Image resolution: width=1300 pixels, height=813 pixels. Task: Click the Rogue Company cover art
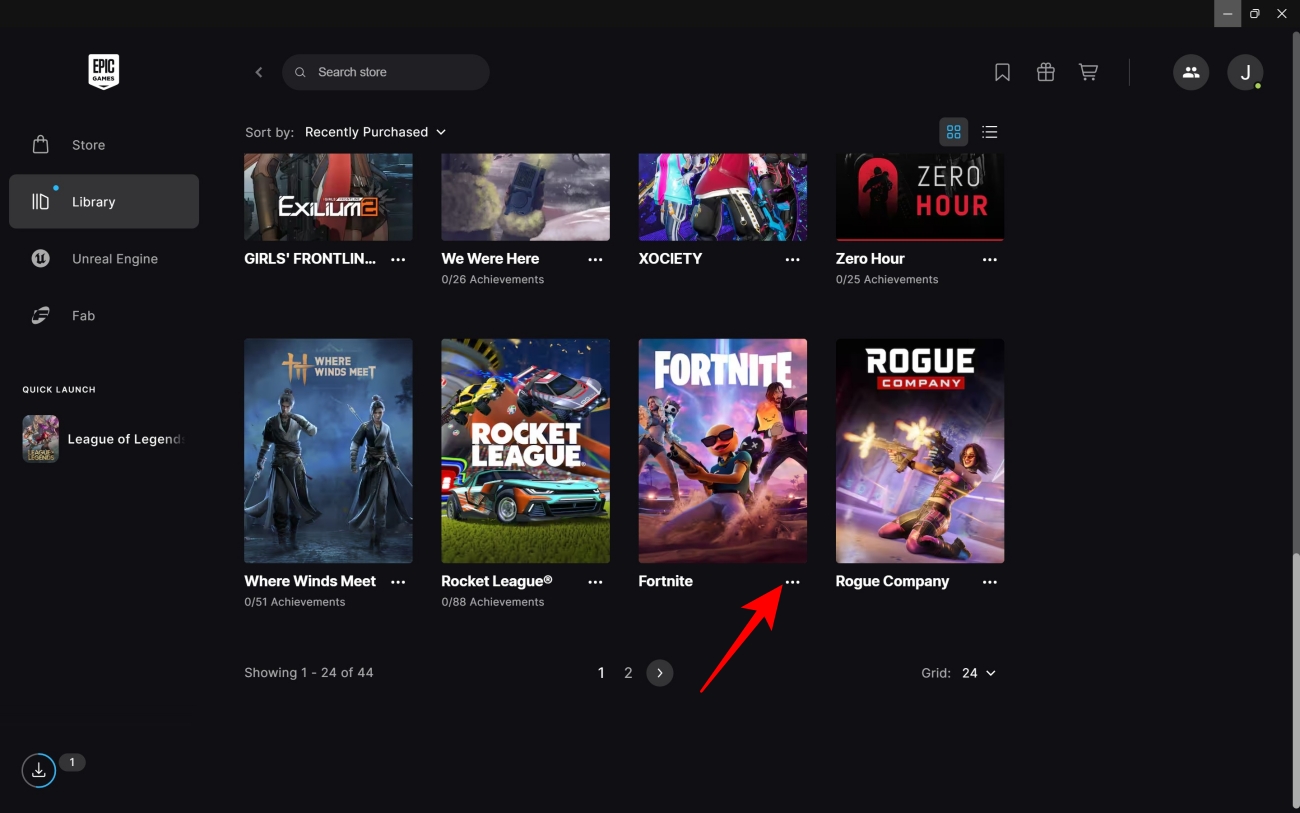(920, 451)
